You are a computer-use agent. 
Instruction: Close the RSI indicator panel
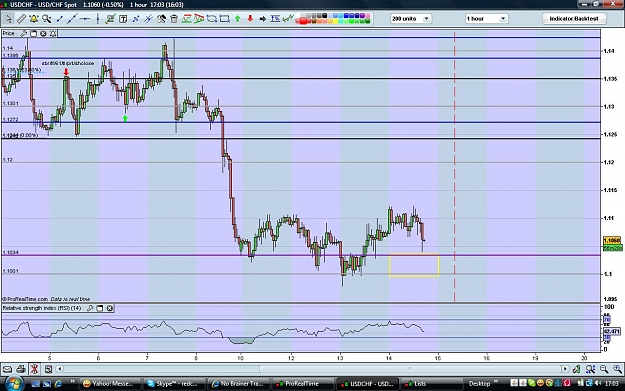point(109,308)
